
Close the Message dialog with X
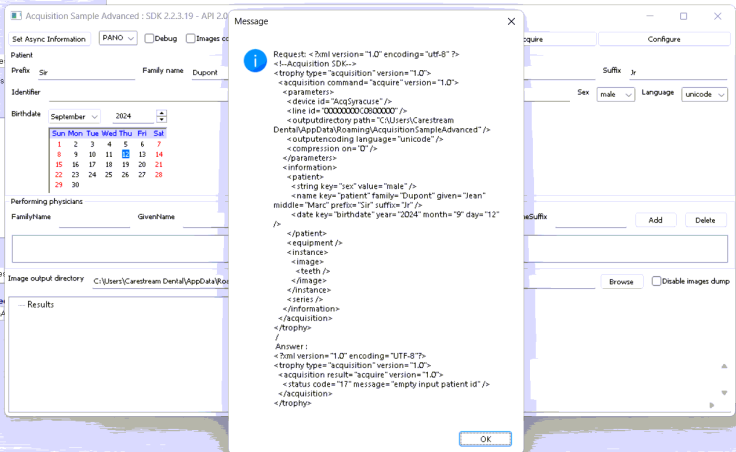click(x=511, y=22)
